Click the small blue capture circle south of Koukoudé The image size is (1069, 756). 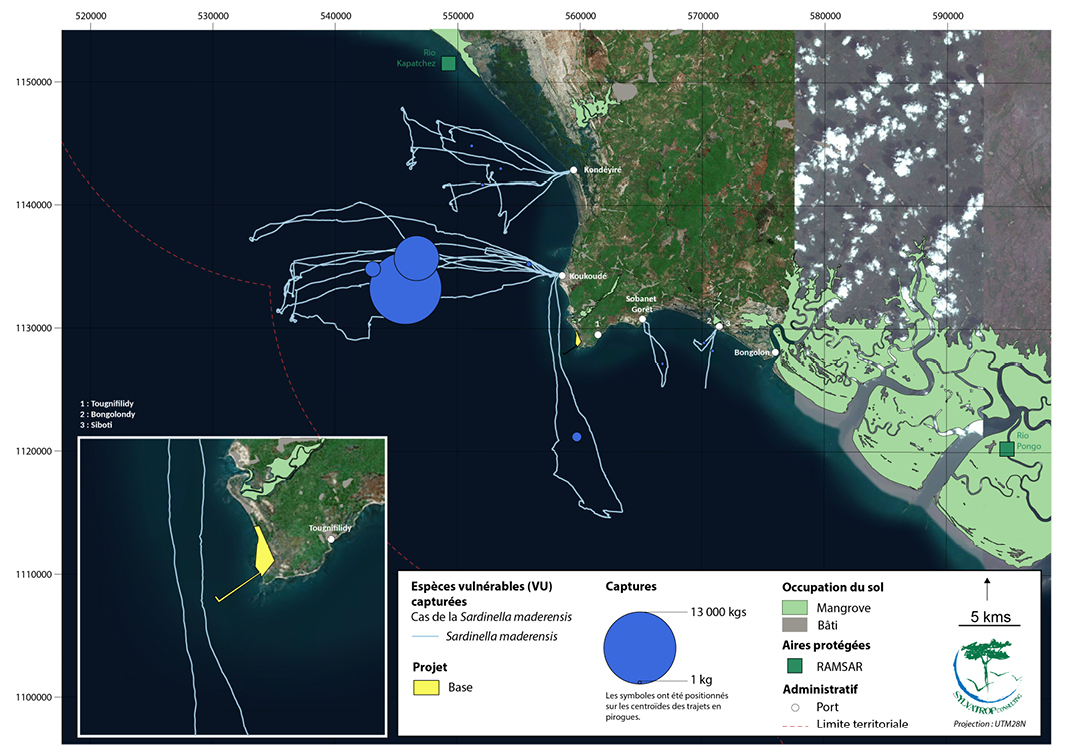point(576,437)
